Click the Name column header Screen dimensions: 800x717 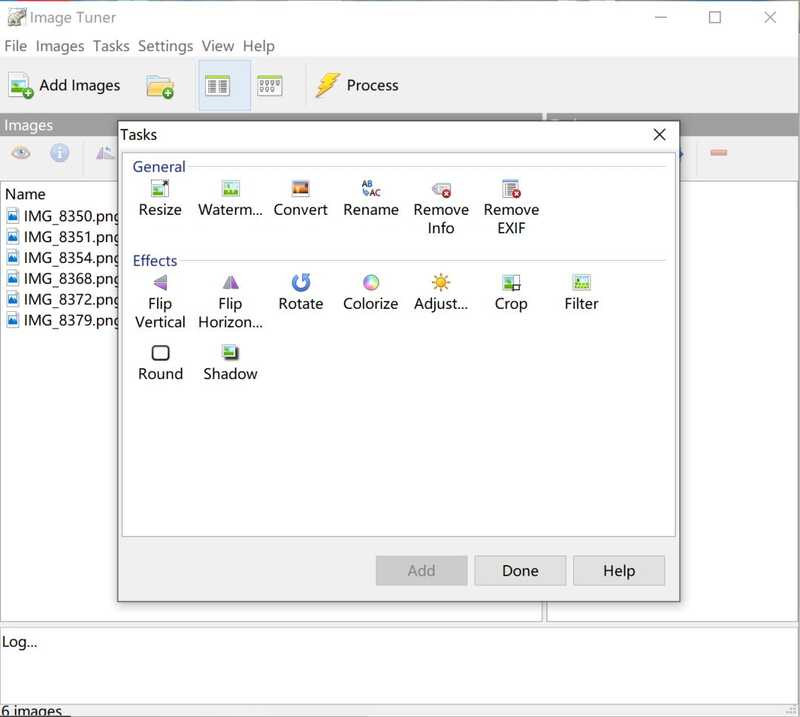26,194
